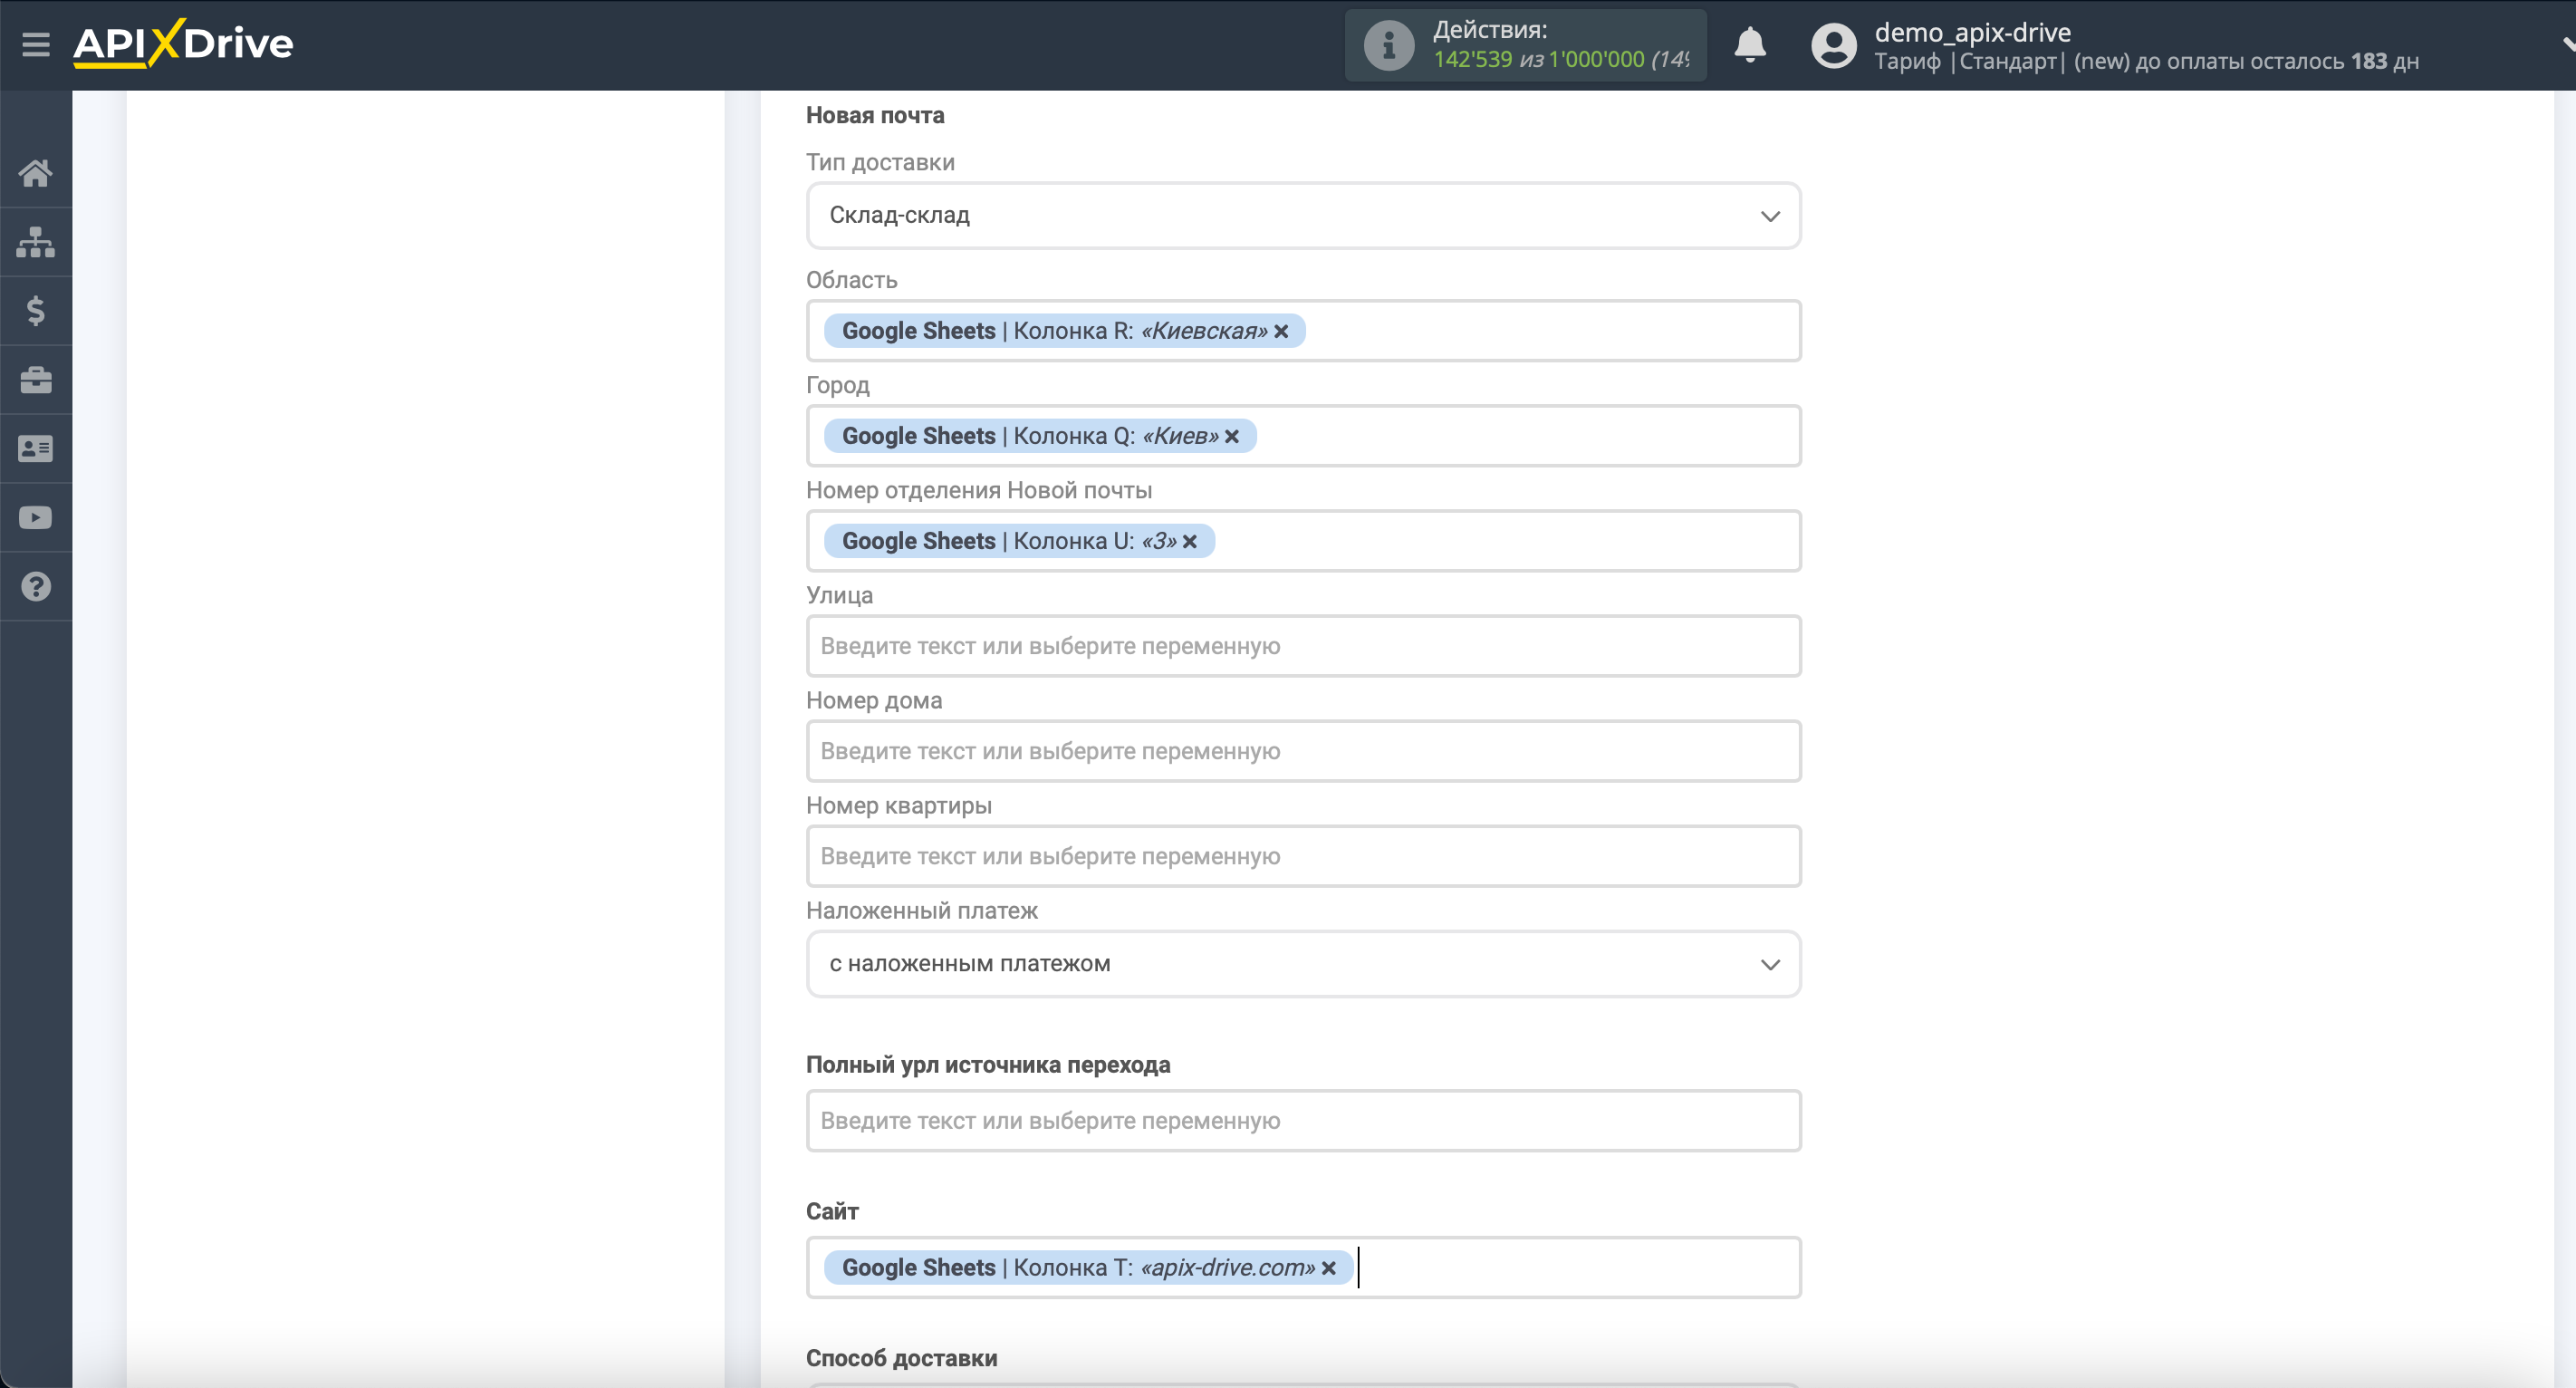Click the demo_apix-drive account name
The height and width of the screenshot is (1388, 2576).
tap(1972, 32)
